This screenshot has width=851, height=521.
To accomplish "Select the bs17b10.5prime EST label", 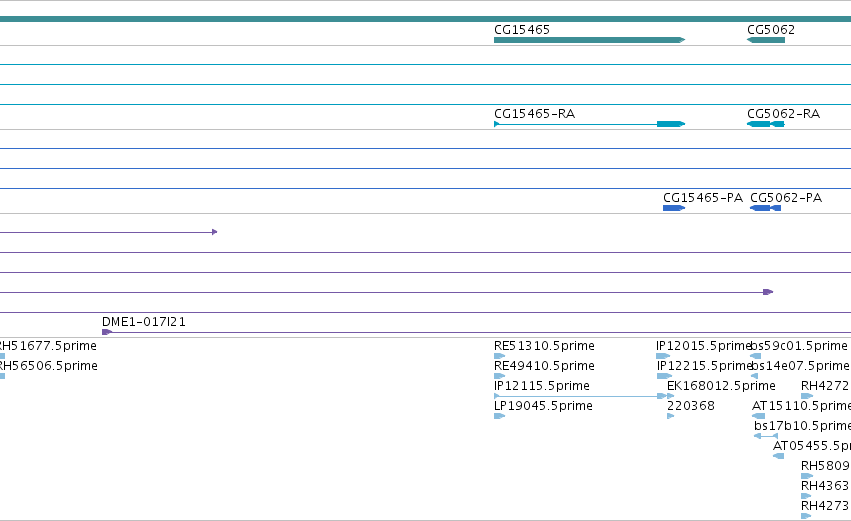I will click(802, 427).
